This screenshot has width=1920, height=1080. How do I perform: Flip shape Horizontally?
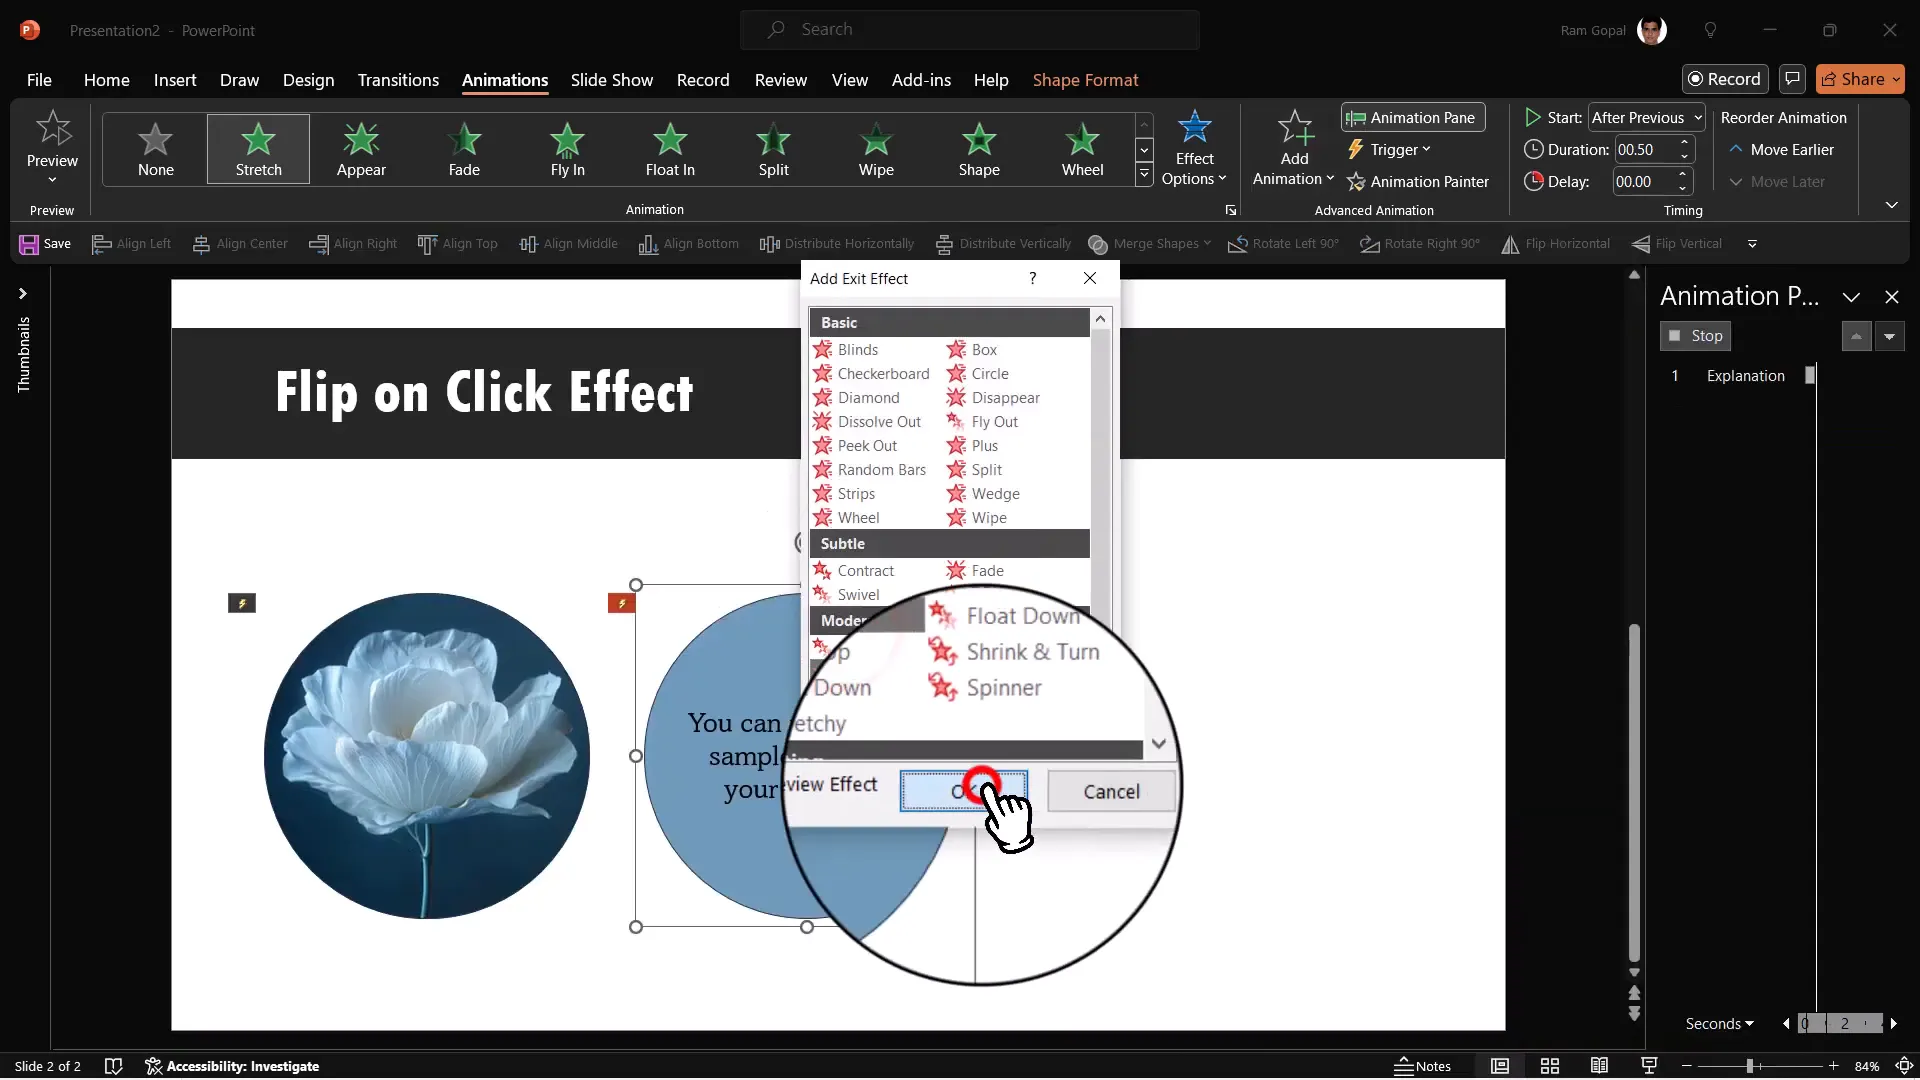(x=1556, y=244)
